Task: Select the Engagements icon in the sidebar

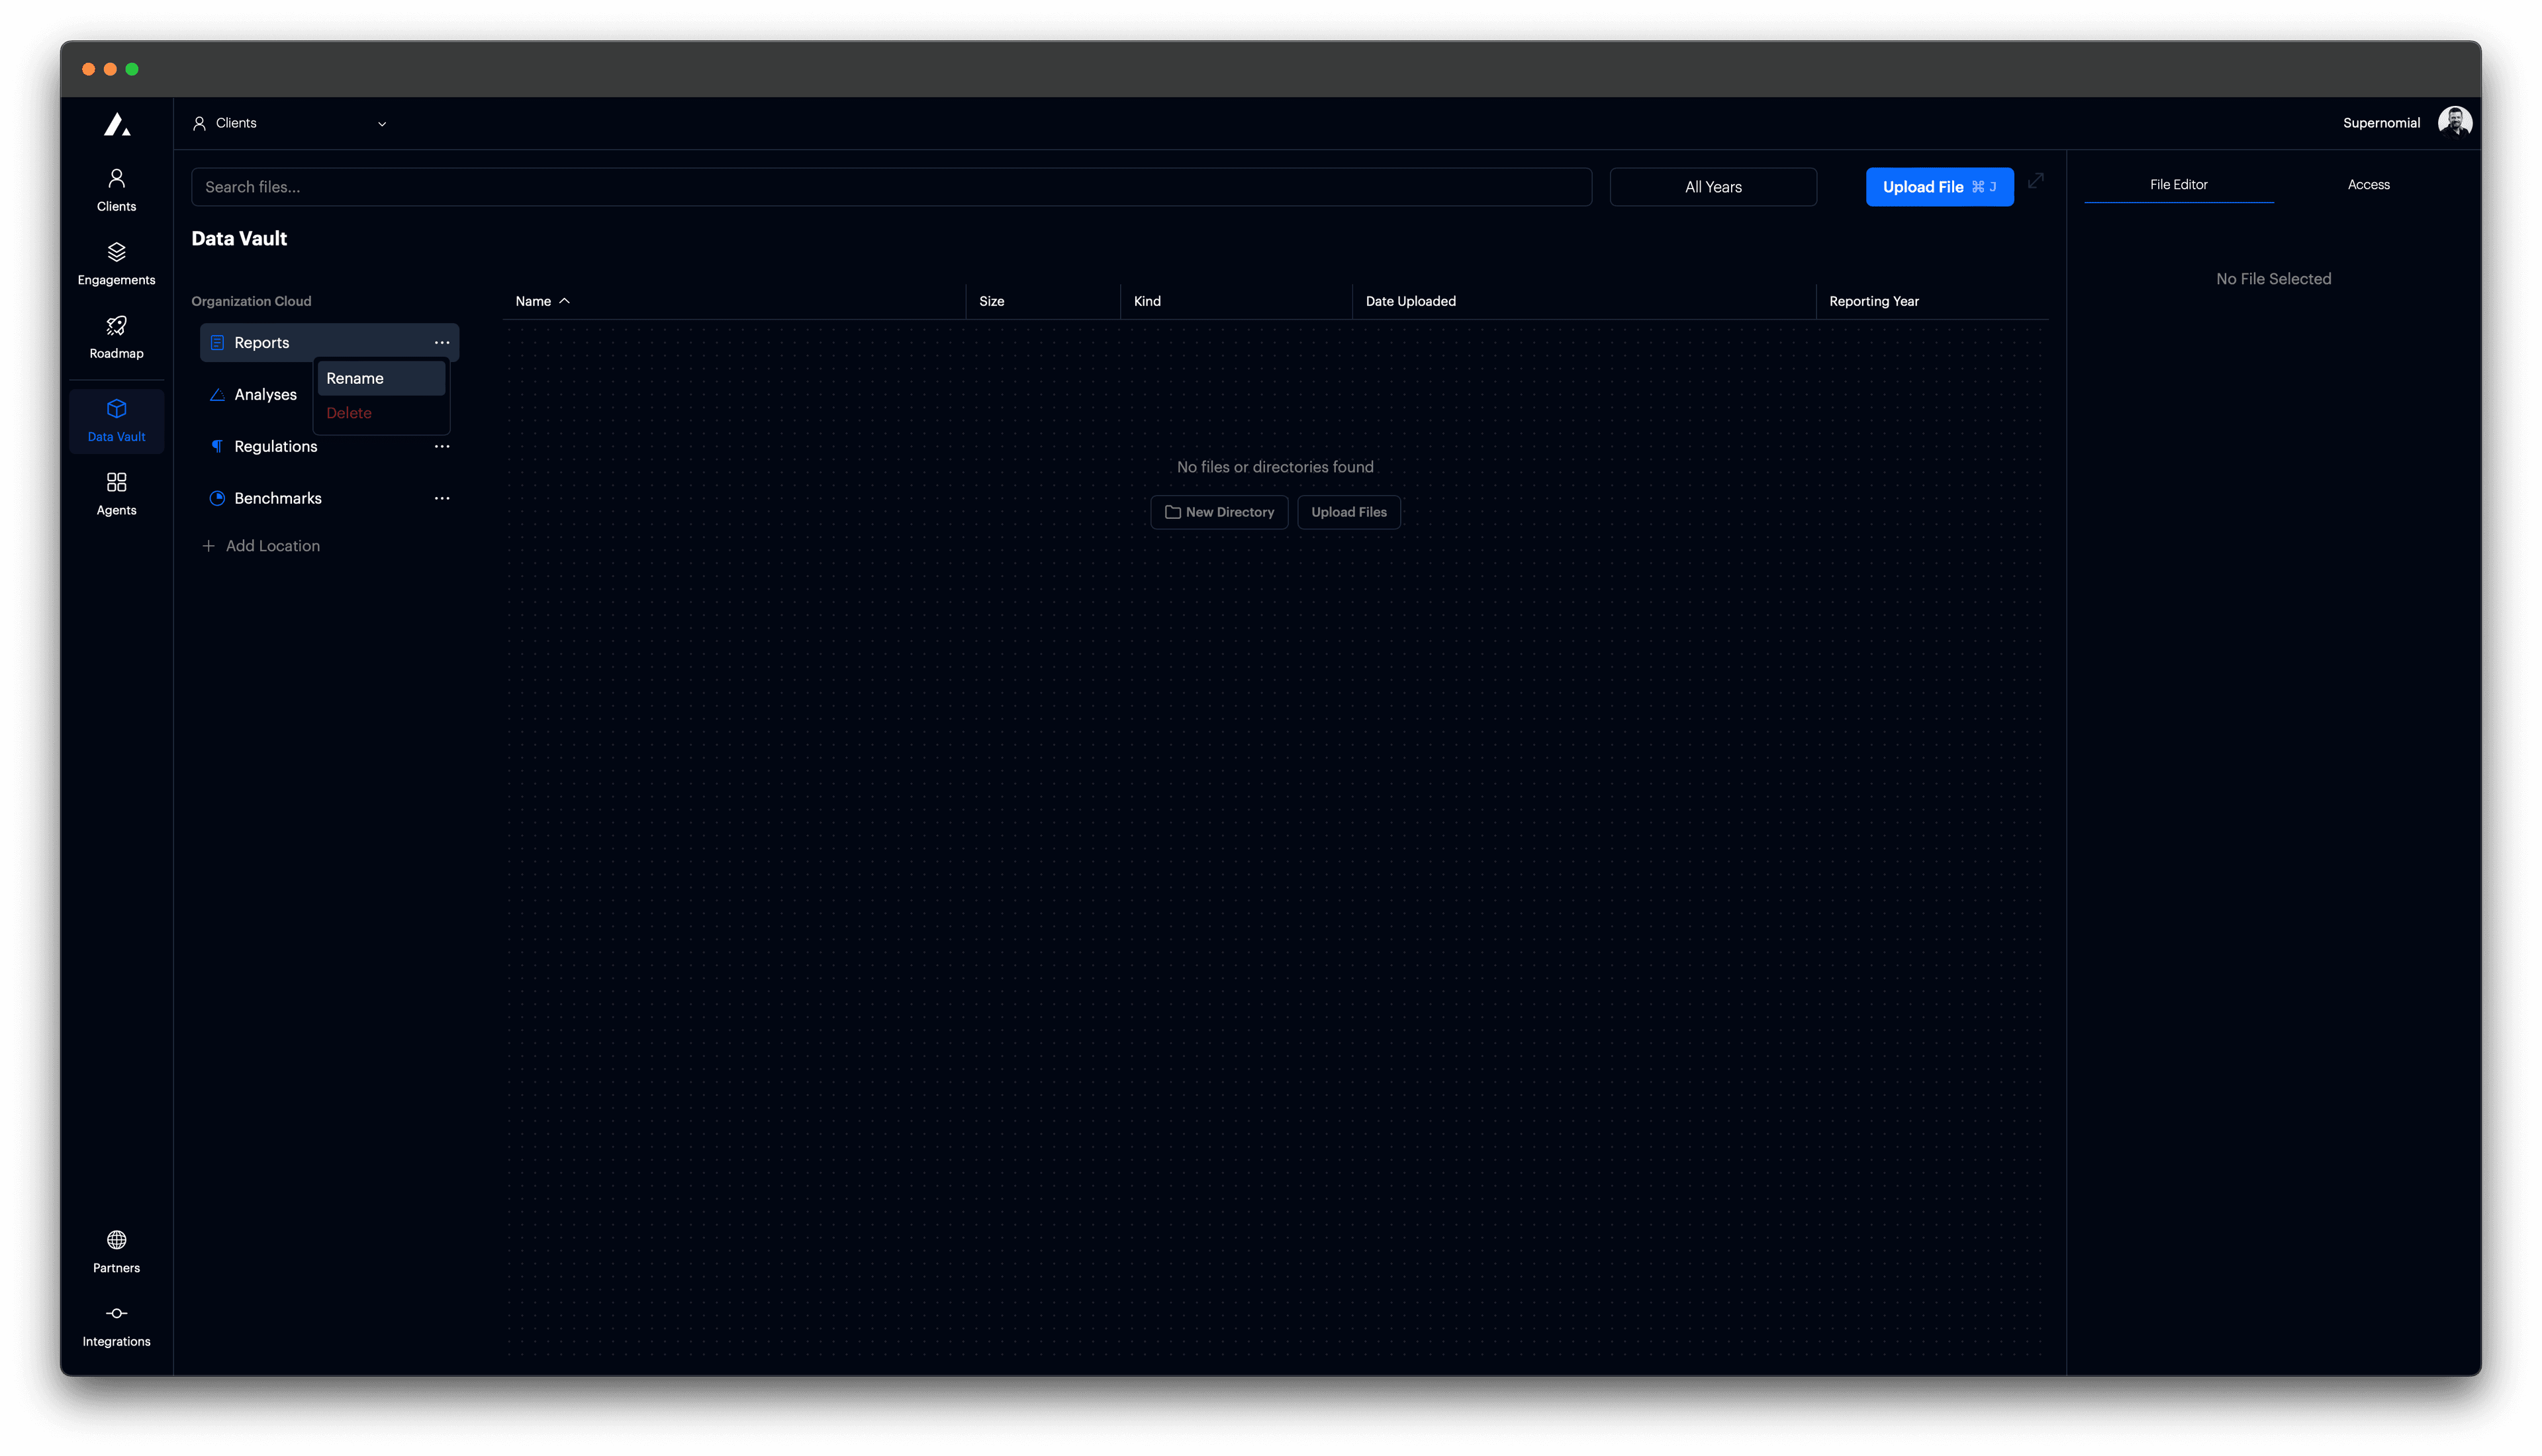Action: (x=116, y=262)
